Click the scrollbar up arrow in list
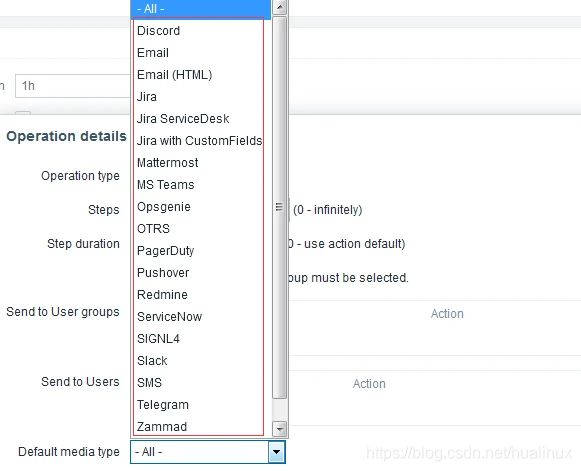The image size is (581, 471). (280, 7)
